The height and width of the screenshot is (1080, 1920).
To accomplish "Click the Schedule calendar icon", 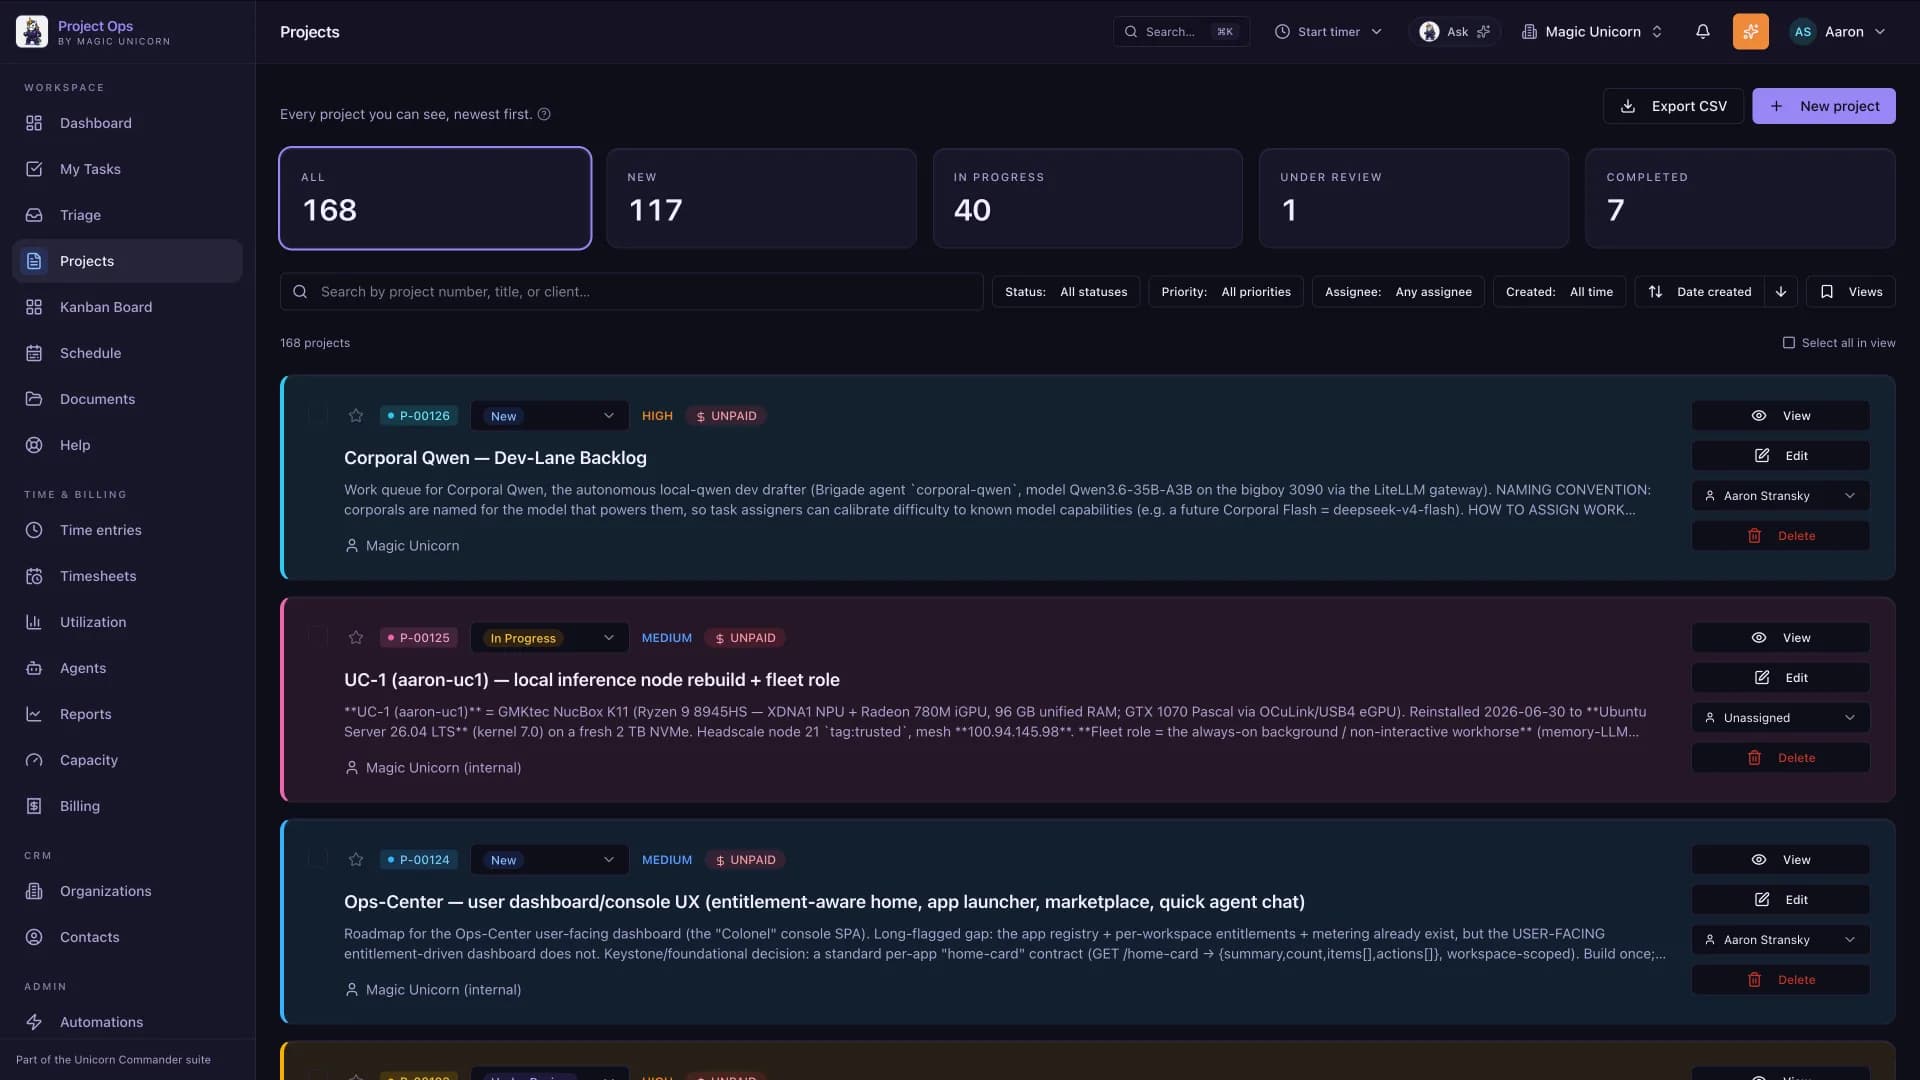I will [x=34, y=353].
